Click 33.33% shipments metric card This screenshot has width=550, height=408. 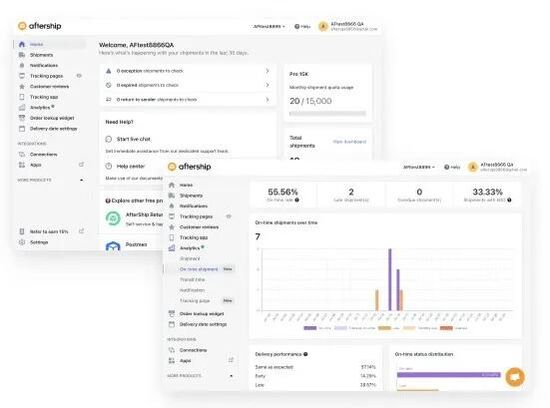(x=488, y=195)
